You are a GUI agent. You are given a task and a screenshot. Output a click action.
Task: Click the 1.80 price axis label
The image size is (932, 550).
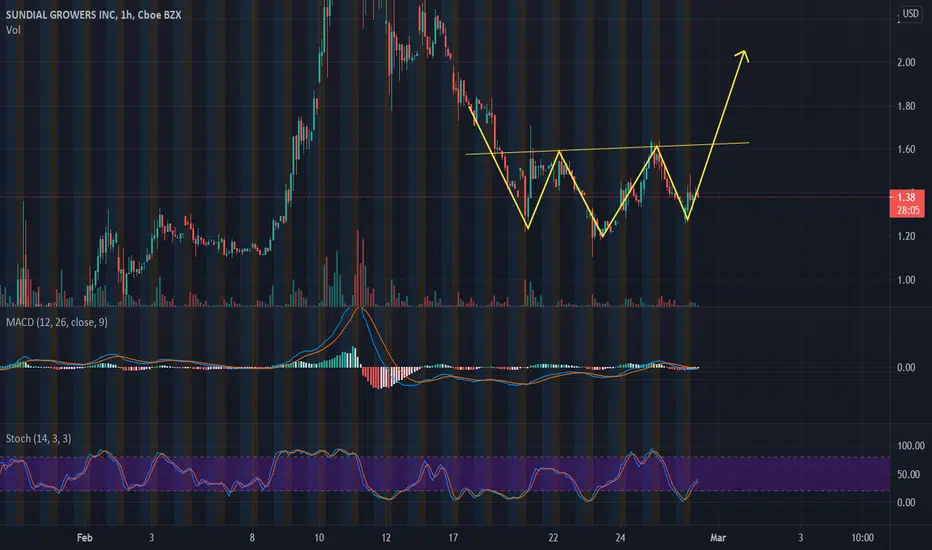[906, 106]
